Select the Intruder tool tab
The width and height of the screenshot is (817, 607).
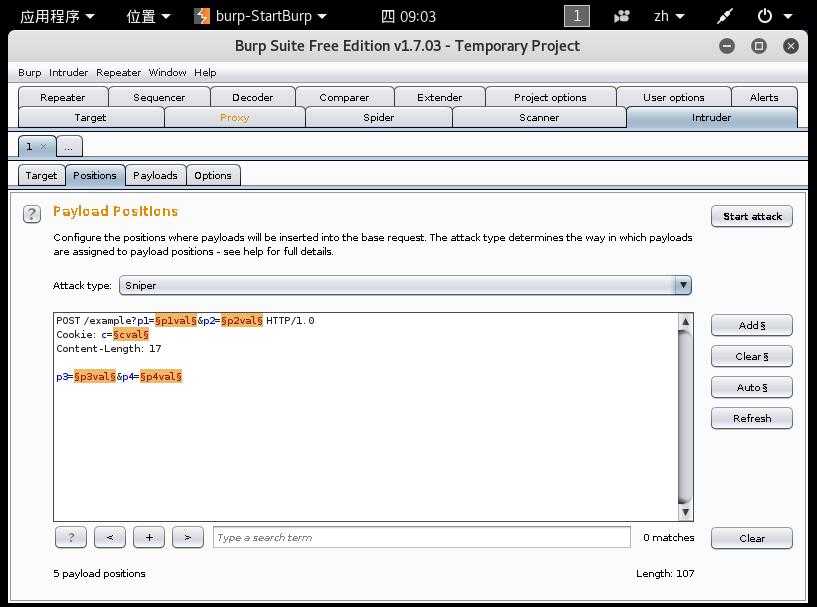pyautogui.click(x=712, y=118)
